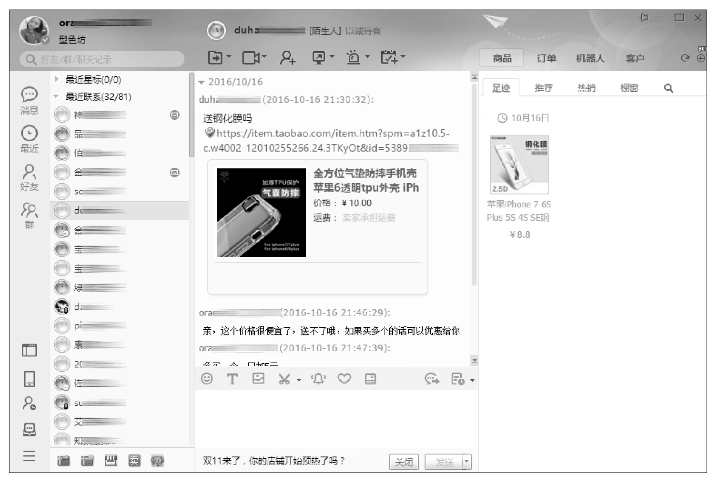Open the add-schedule calendar dropdown

403,57
